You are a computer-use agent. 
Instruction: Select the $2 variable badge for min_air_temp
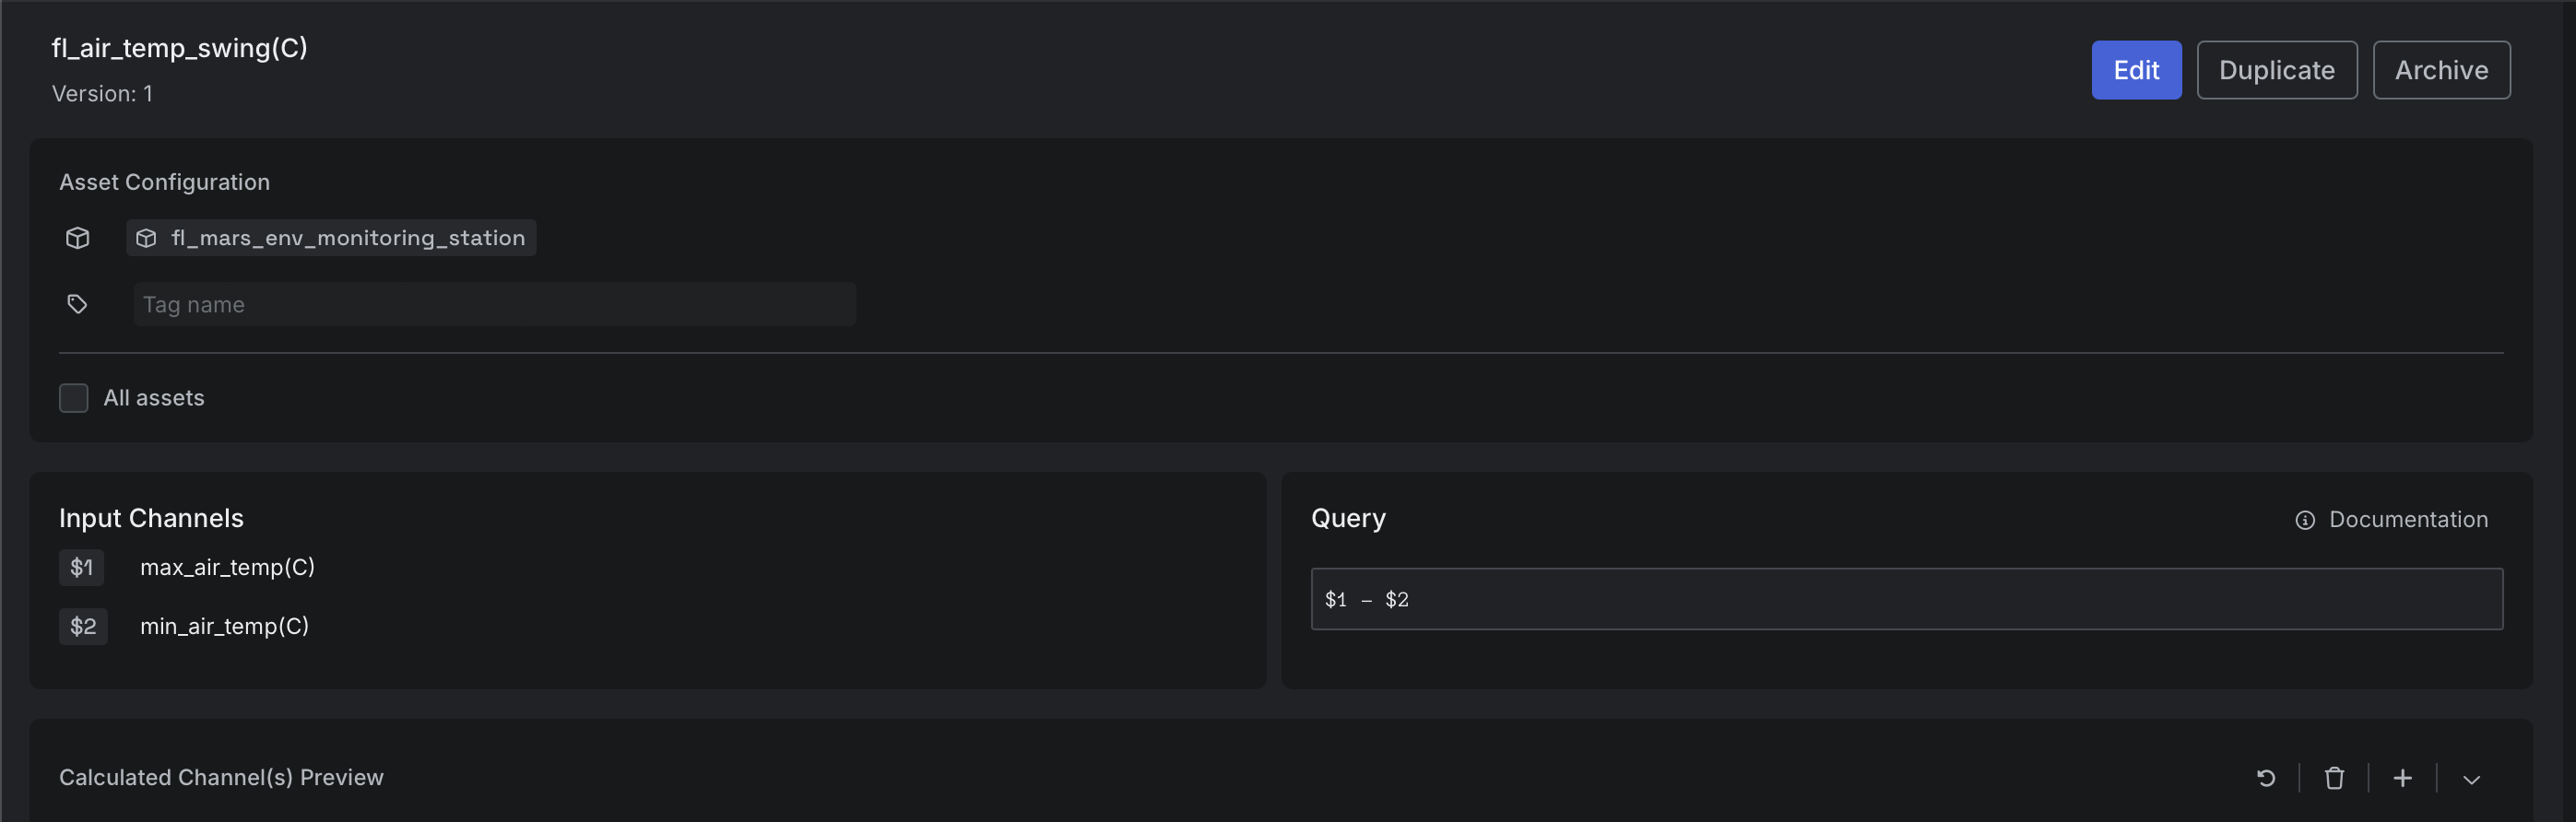[83, 626]
